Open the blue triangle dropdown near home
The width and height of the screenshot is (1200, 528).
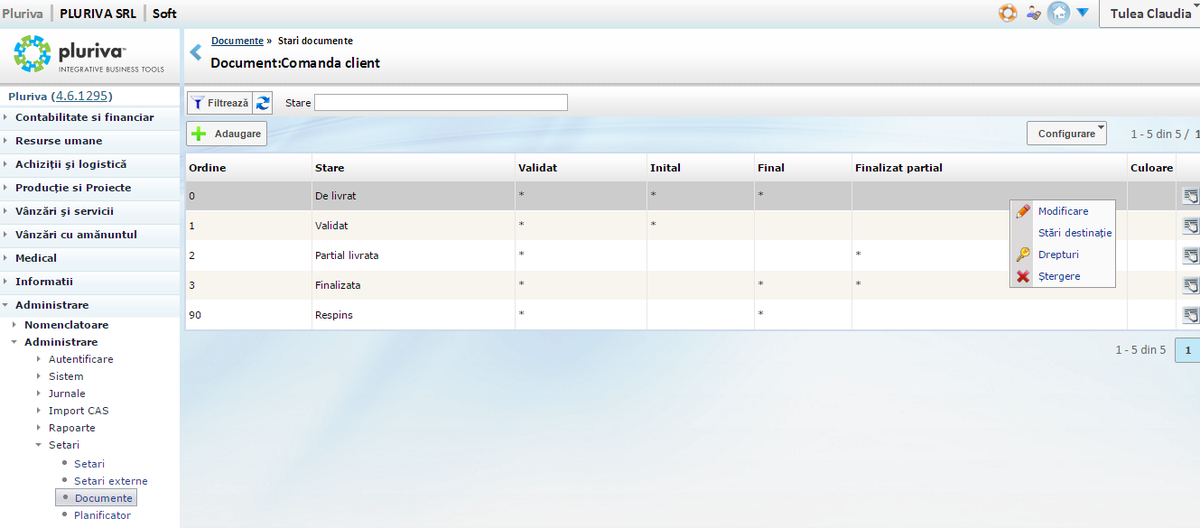click(1082, 14)
